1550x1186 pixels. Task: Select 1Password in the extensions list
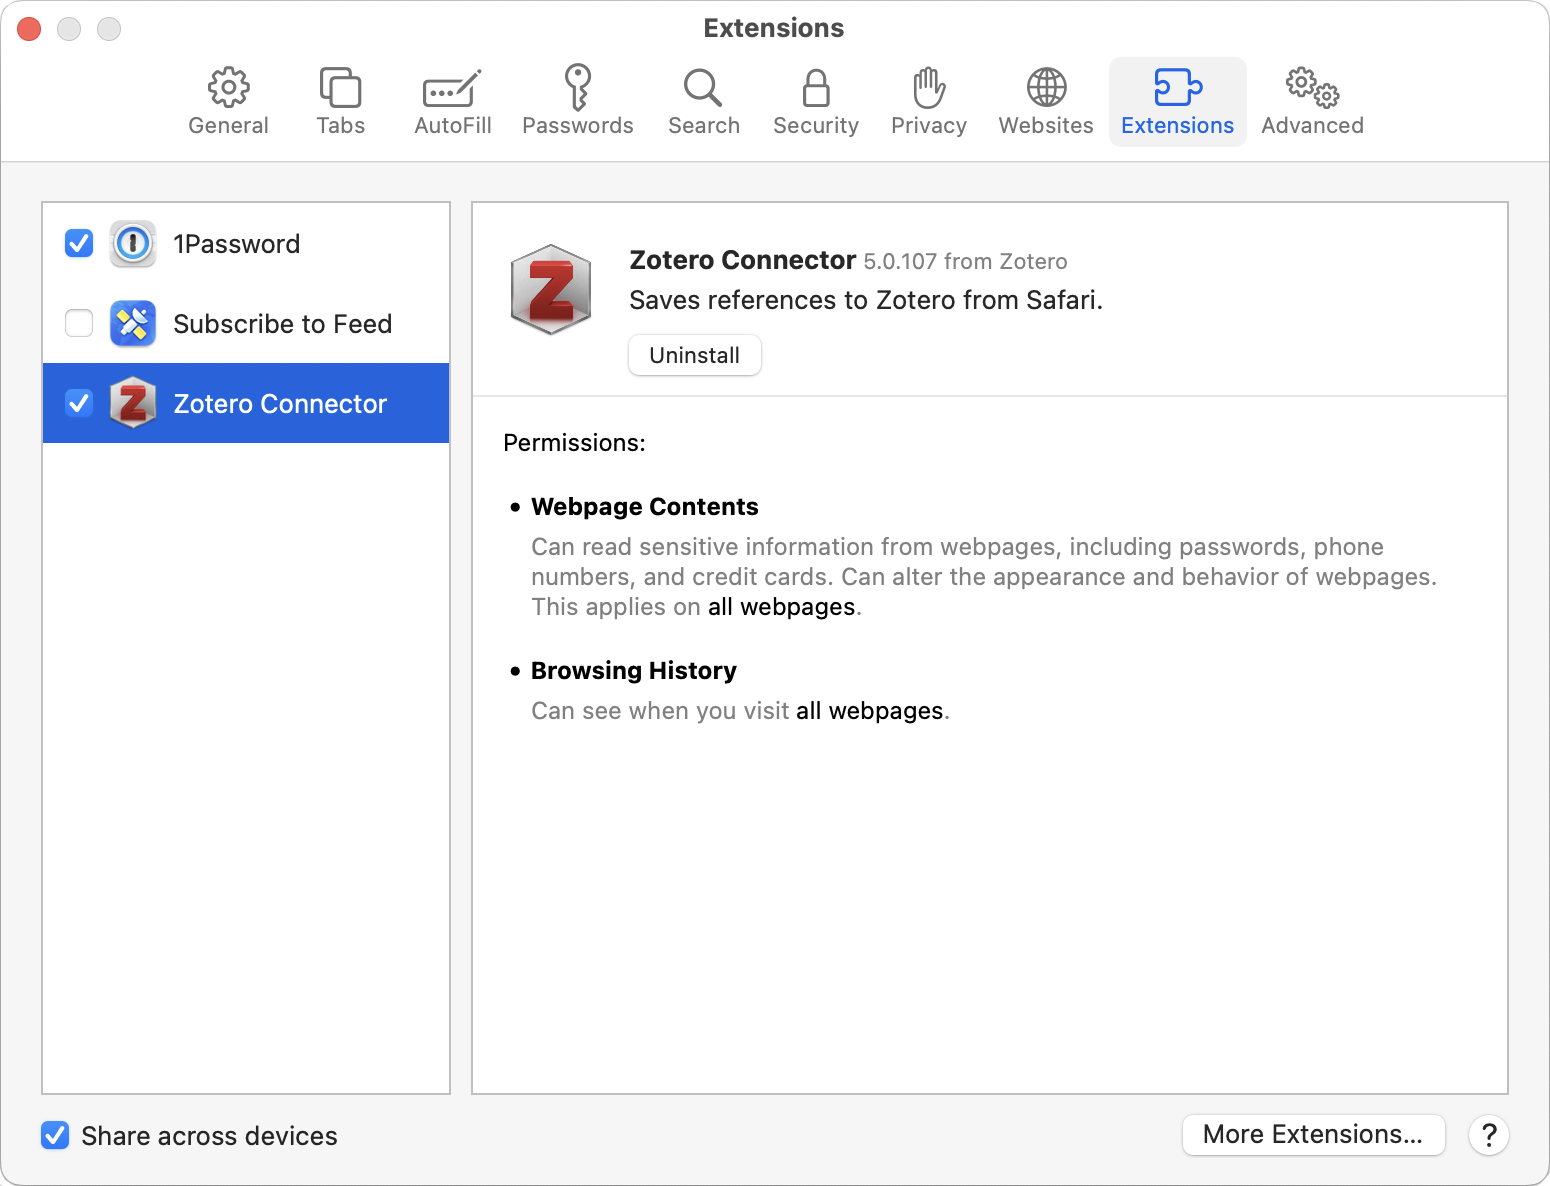[x=236, y=244]
